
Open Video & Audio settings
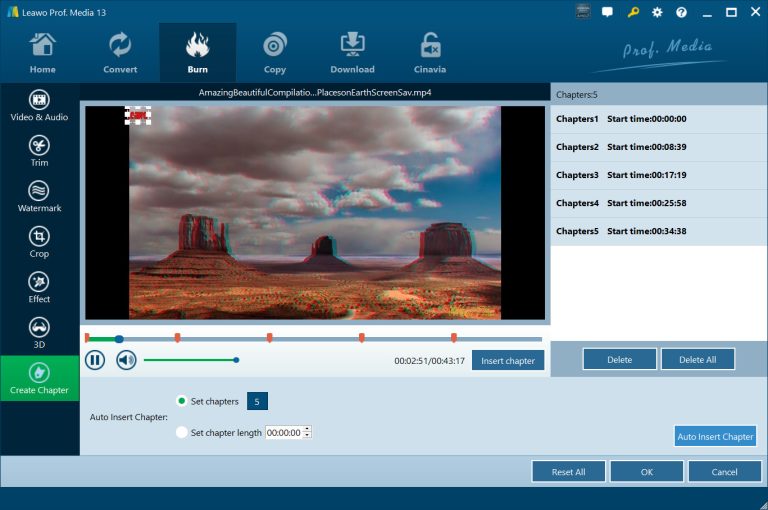[39, 106]
